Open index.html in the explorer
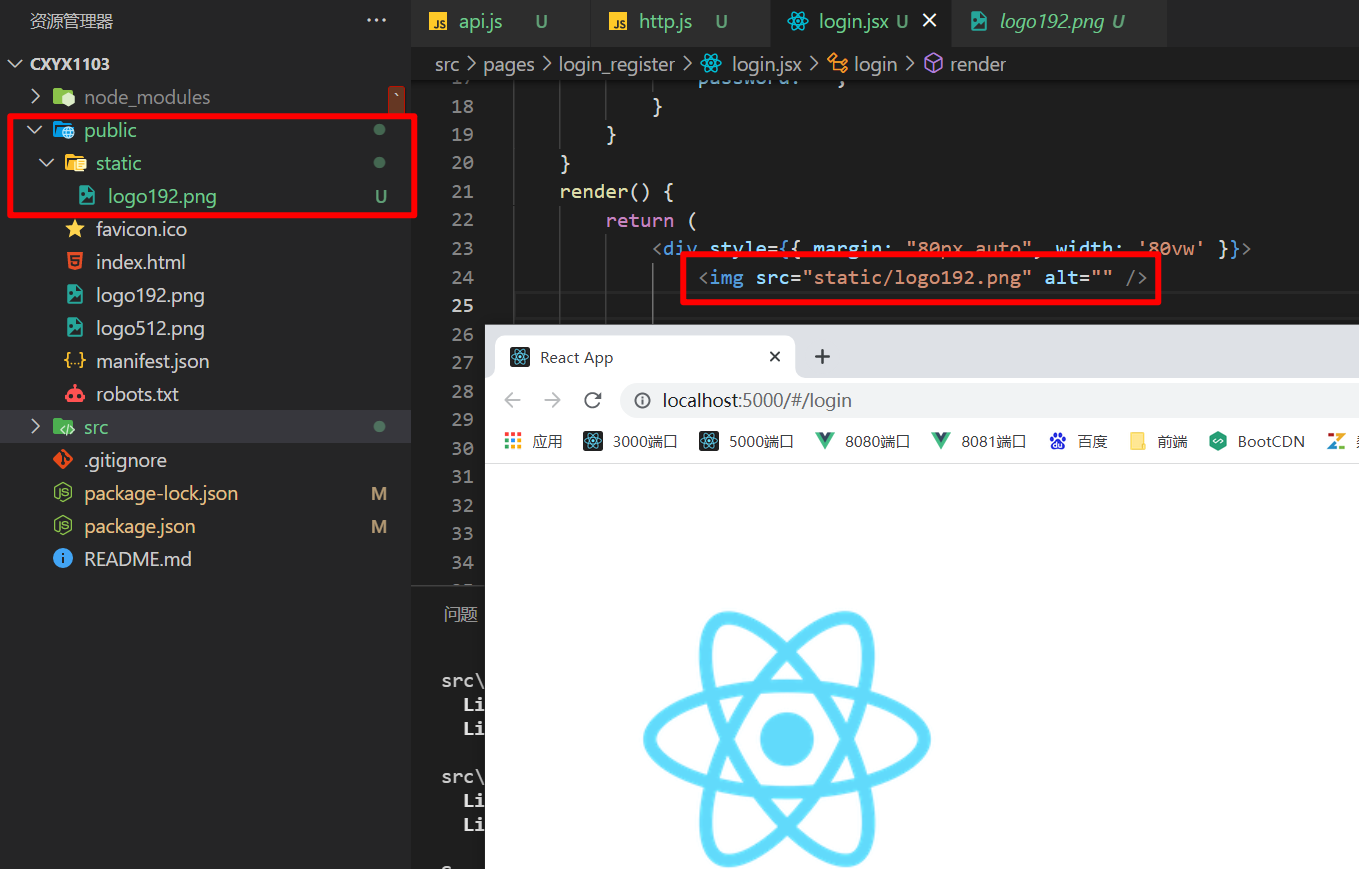Image resolution: width=1359 pixels, height=869 pixels. 141,262
